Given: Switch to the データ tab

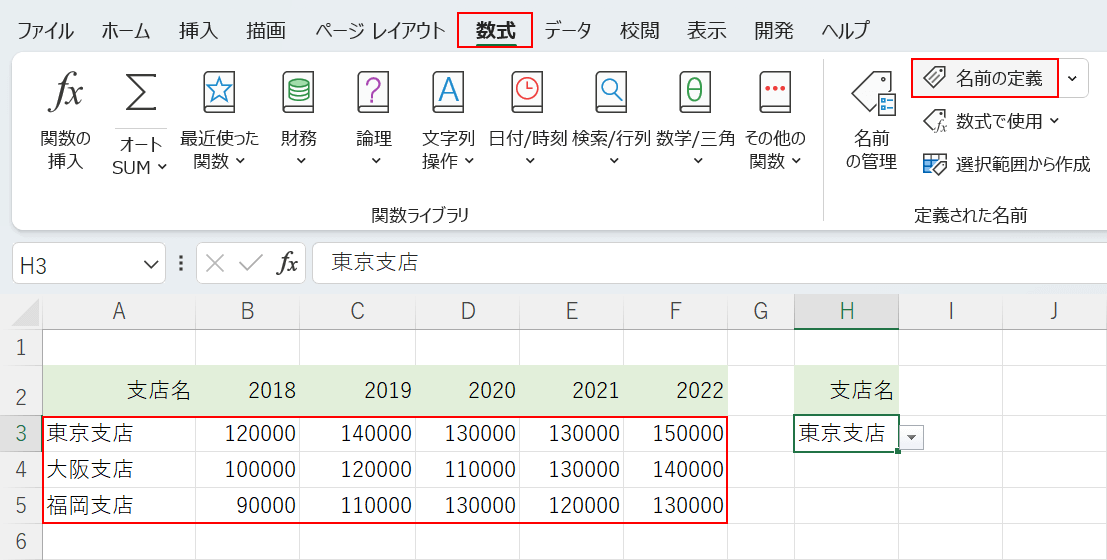Looking at the screenshot, I should coord(567,30).
